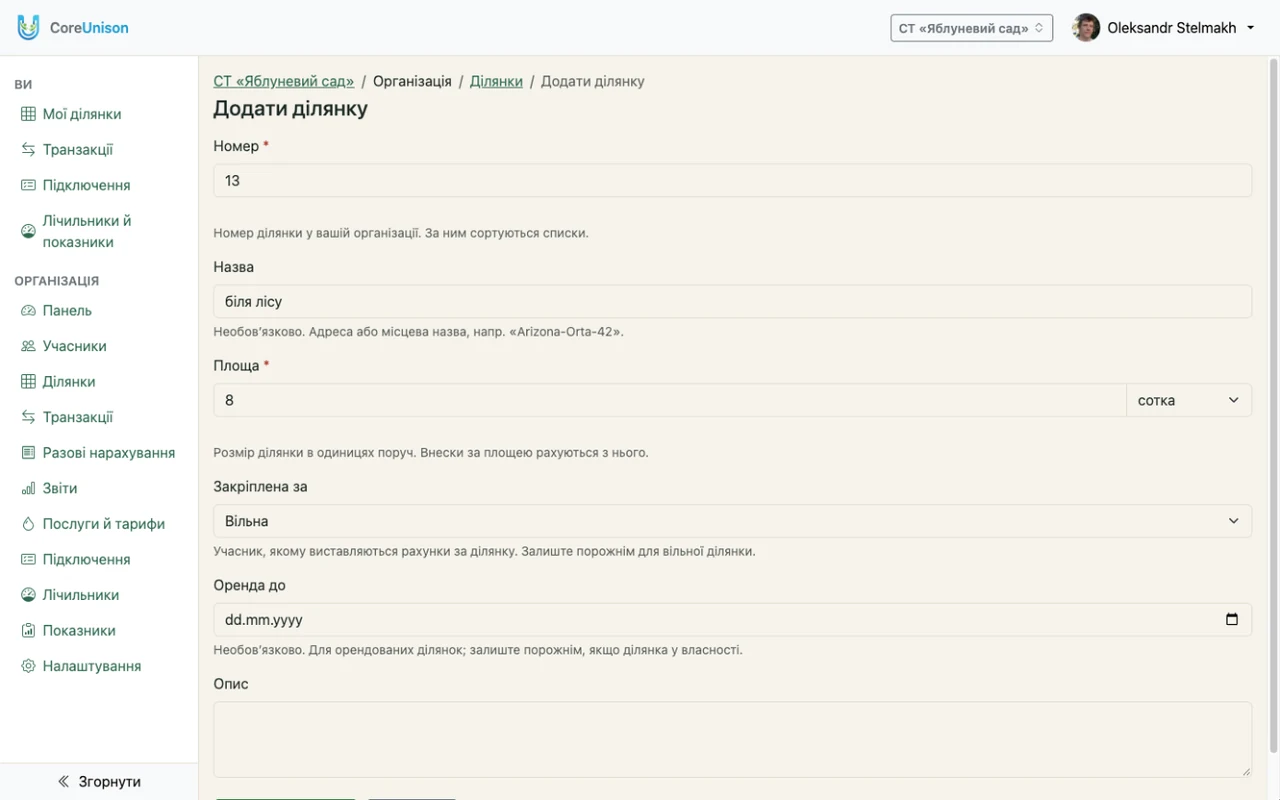
Task: Click the icon beside Підключення under ВИ
Action: click(28, 185)
